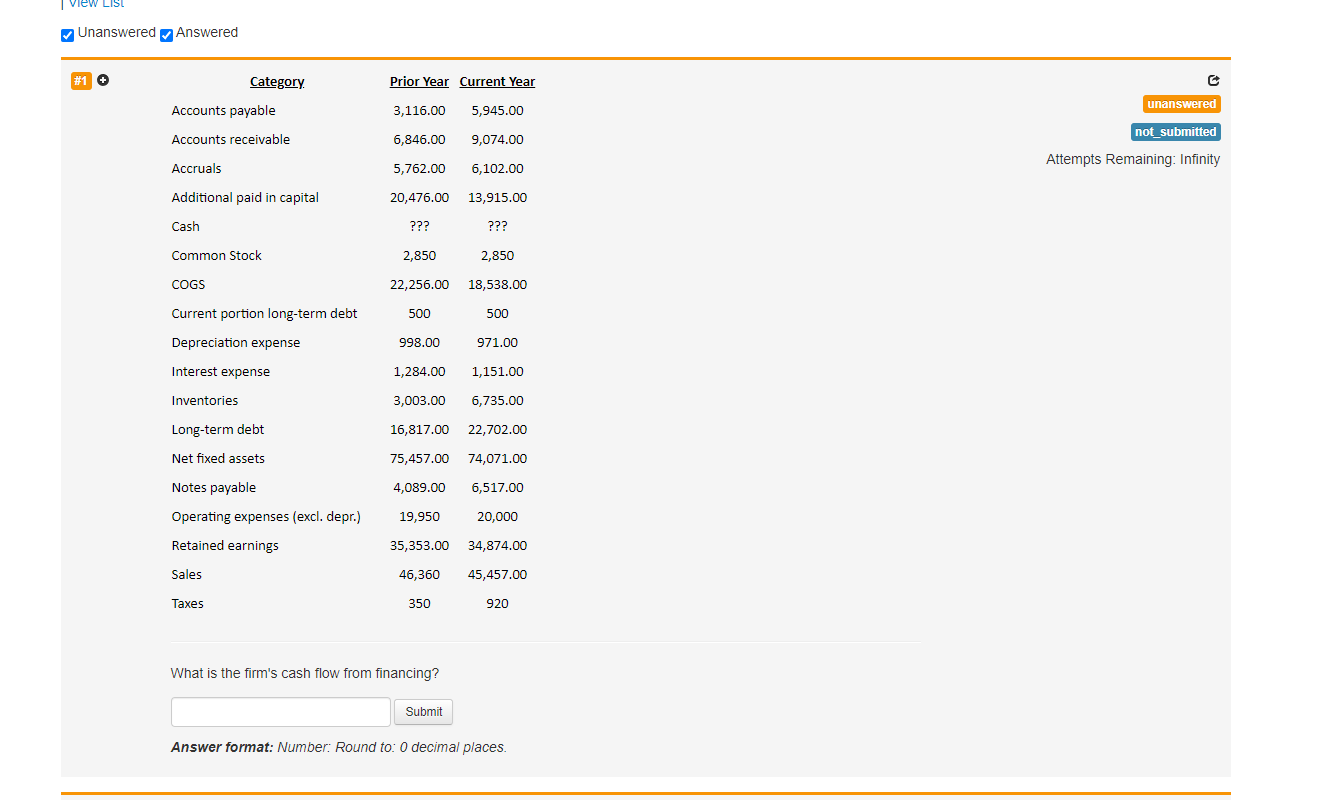
Task: Open question in new view via share icon
Action: click(x=1214, y=80)
